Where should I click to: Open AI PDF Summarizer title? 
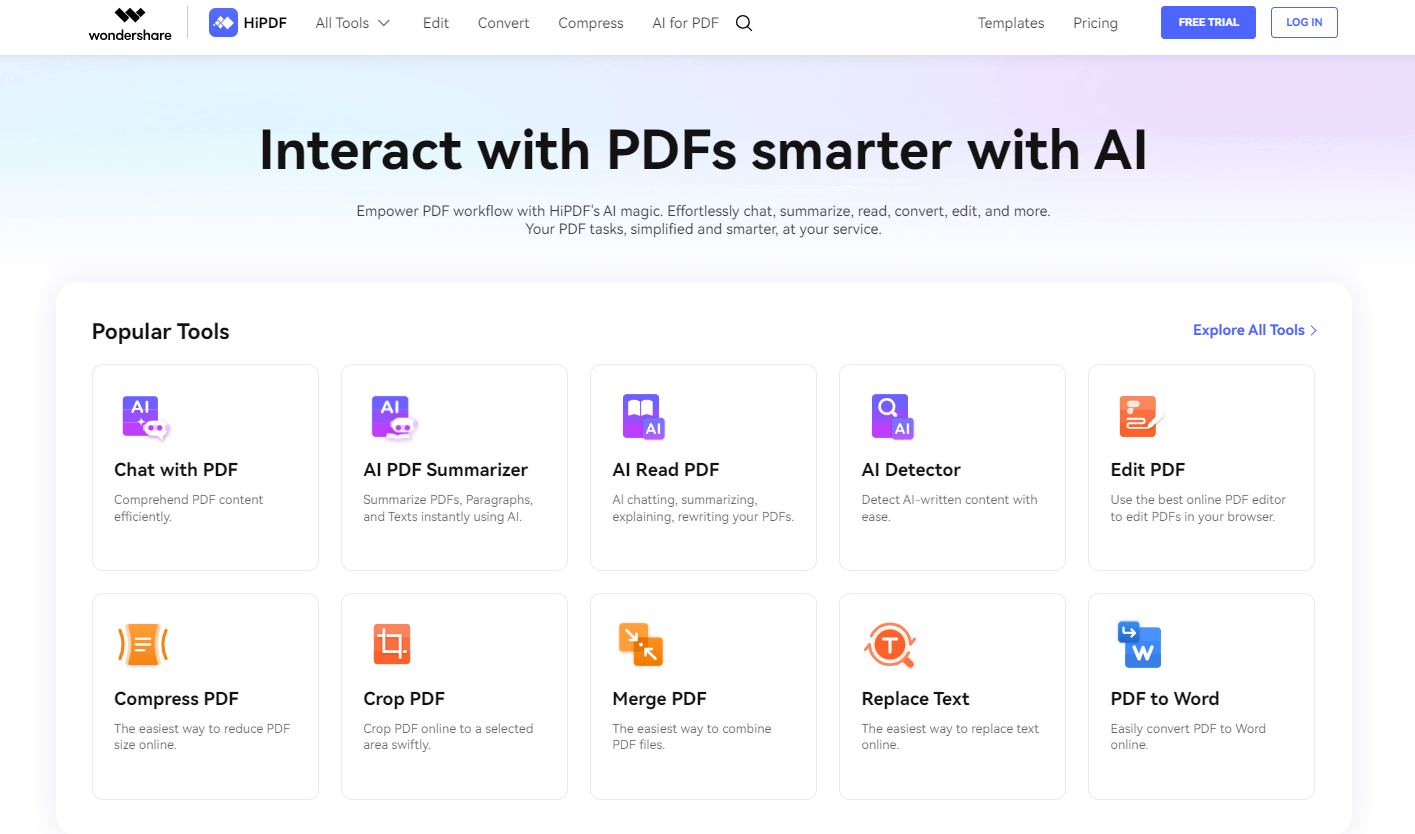445,470
